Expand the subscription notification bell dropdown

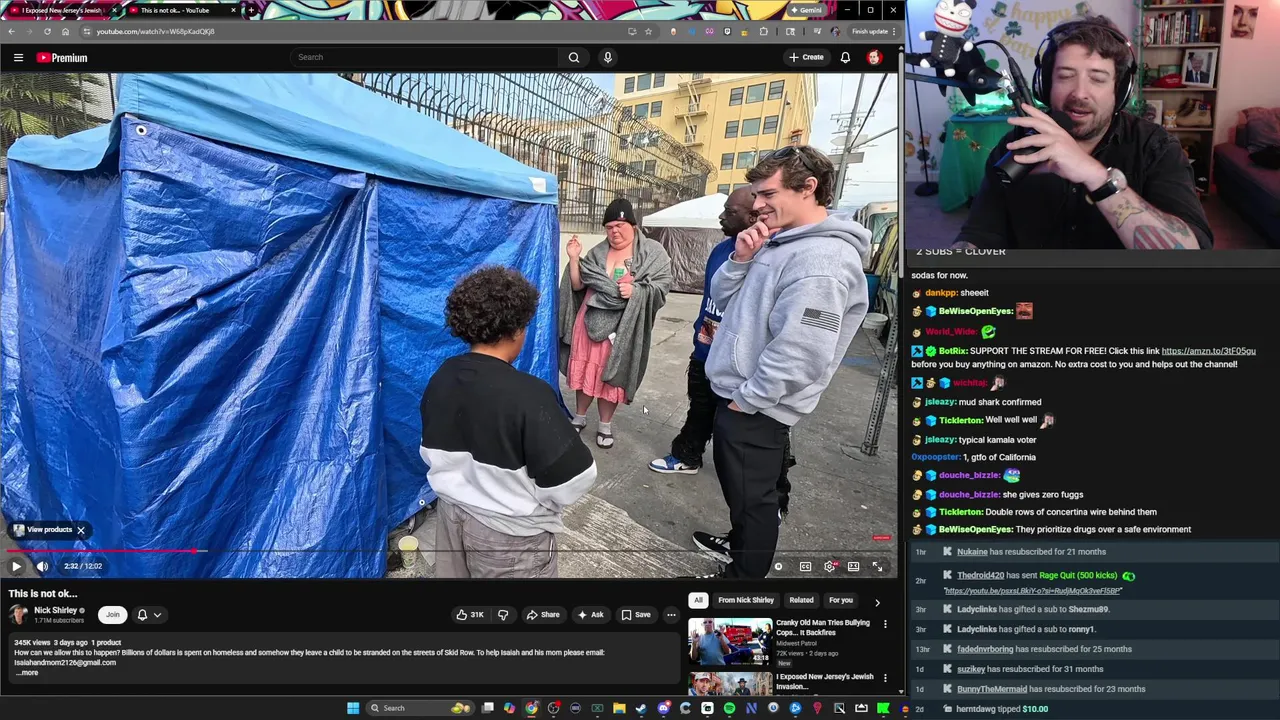click(148, 615)
